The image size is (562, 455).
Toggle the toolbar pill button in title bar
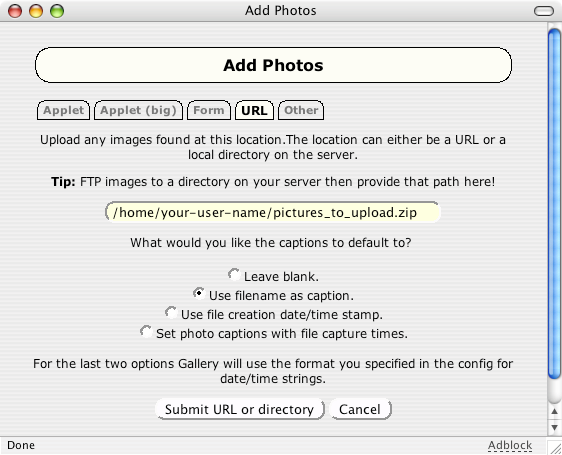tap(544, 11)
